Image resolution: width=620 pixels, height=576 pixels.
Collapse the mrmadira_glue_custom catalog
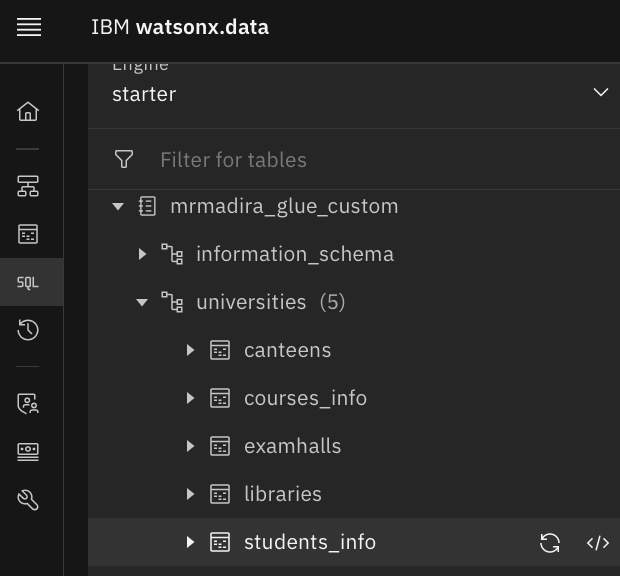coord(118,206)
